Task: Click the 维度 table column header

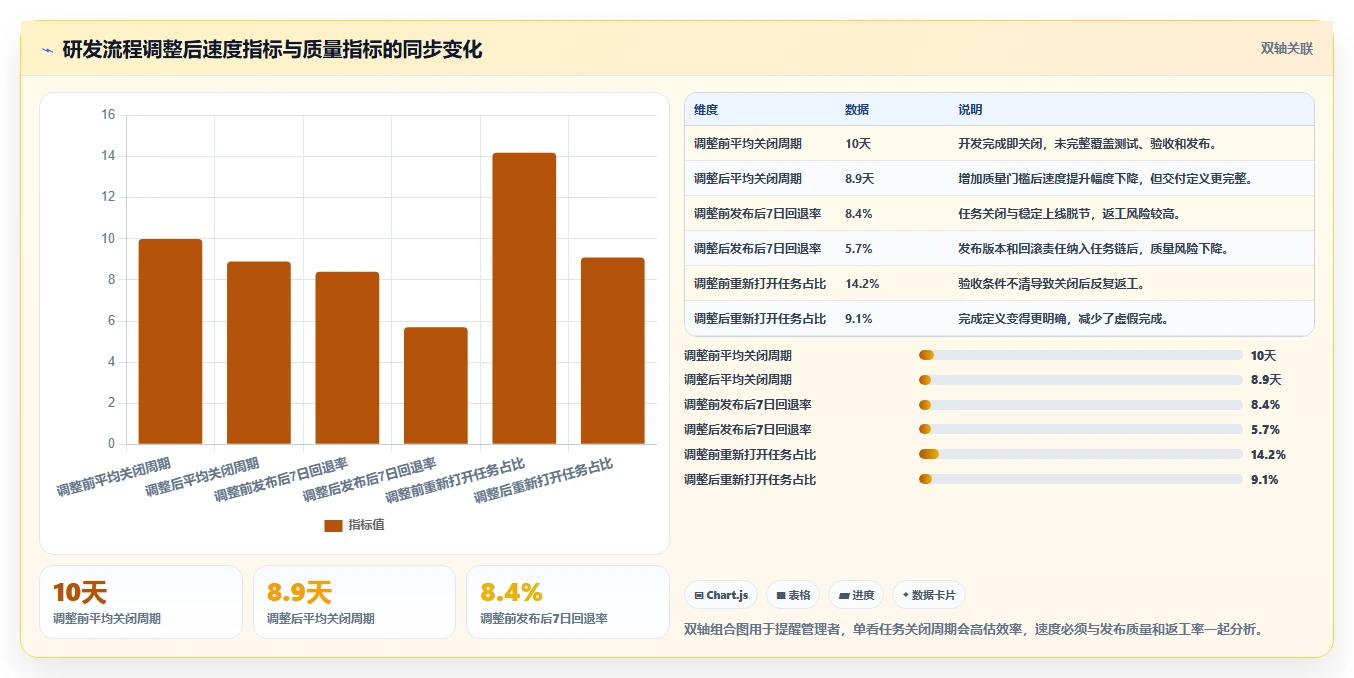Action: point(706,110)
